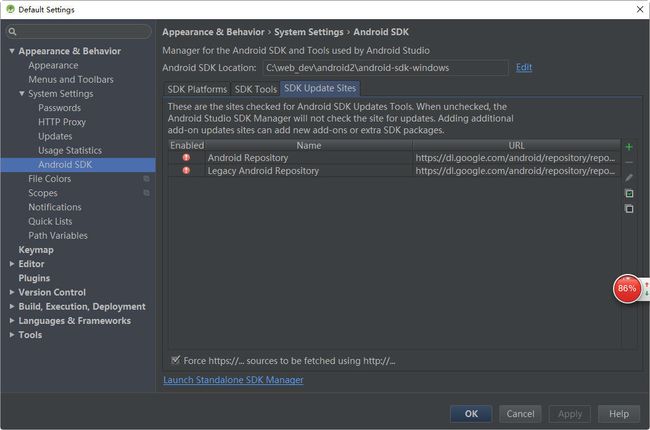
Task: Toggle Android Repository enabled error indicator
Action: click(x=186, y=158)
